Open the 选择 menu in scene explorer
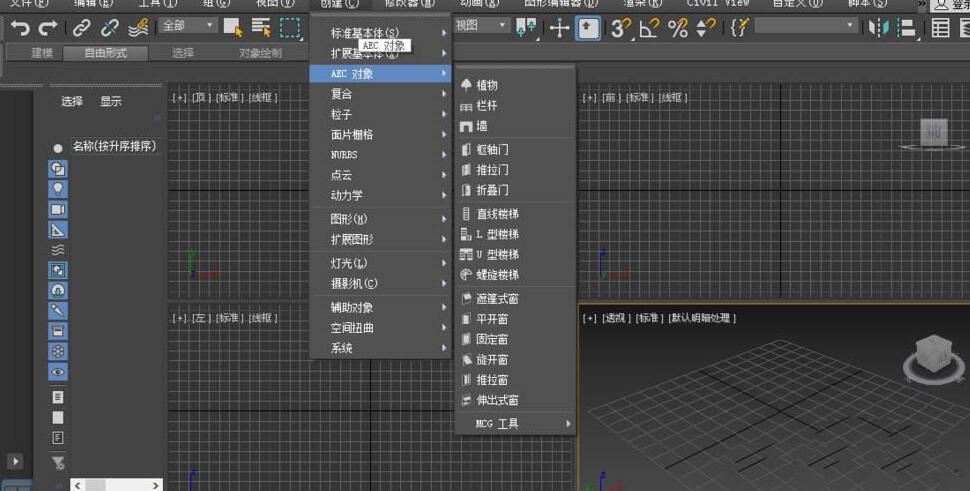 coord(72,101)
